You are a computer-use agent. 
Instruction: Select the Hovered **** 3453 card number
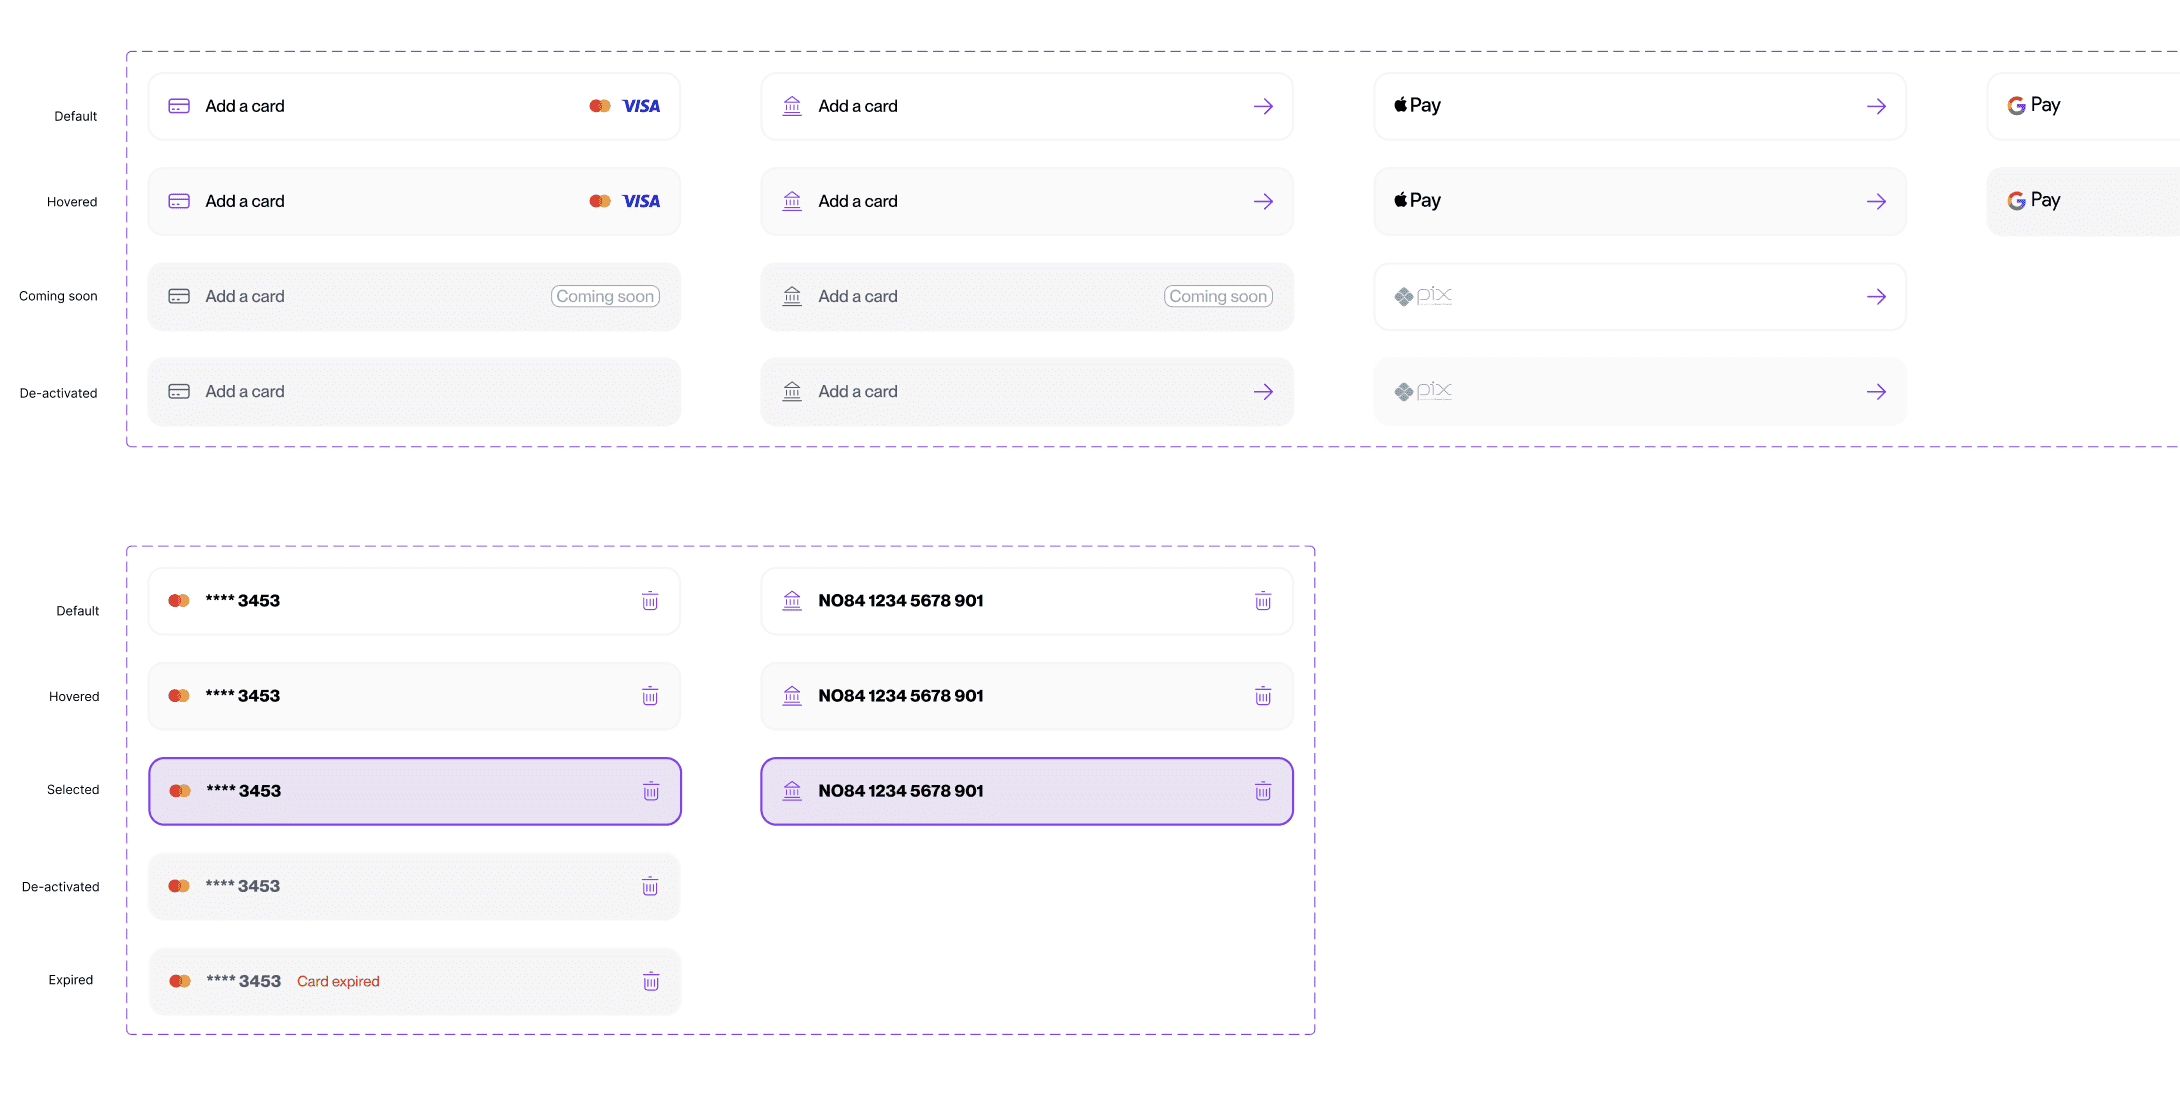point(243,695)
